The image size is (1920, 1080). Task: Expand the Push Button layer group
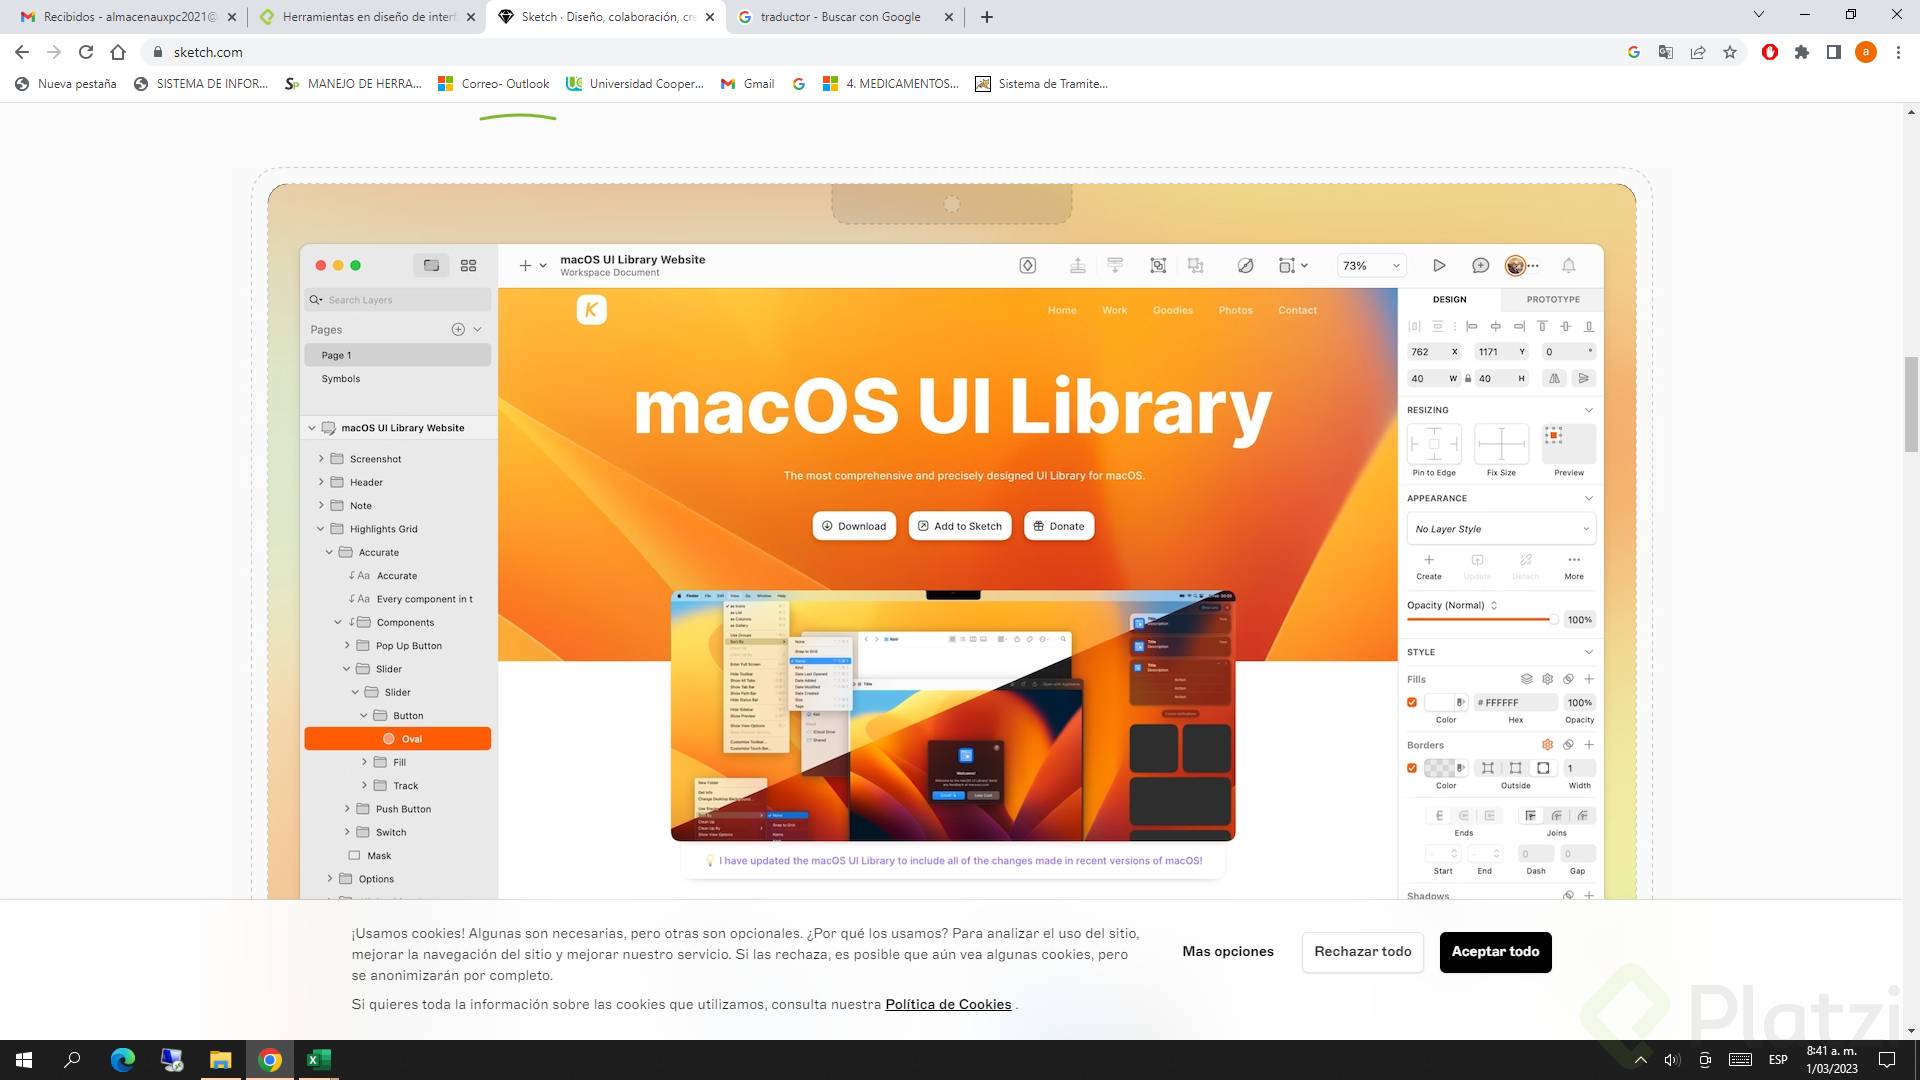coord(347,809)
